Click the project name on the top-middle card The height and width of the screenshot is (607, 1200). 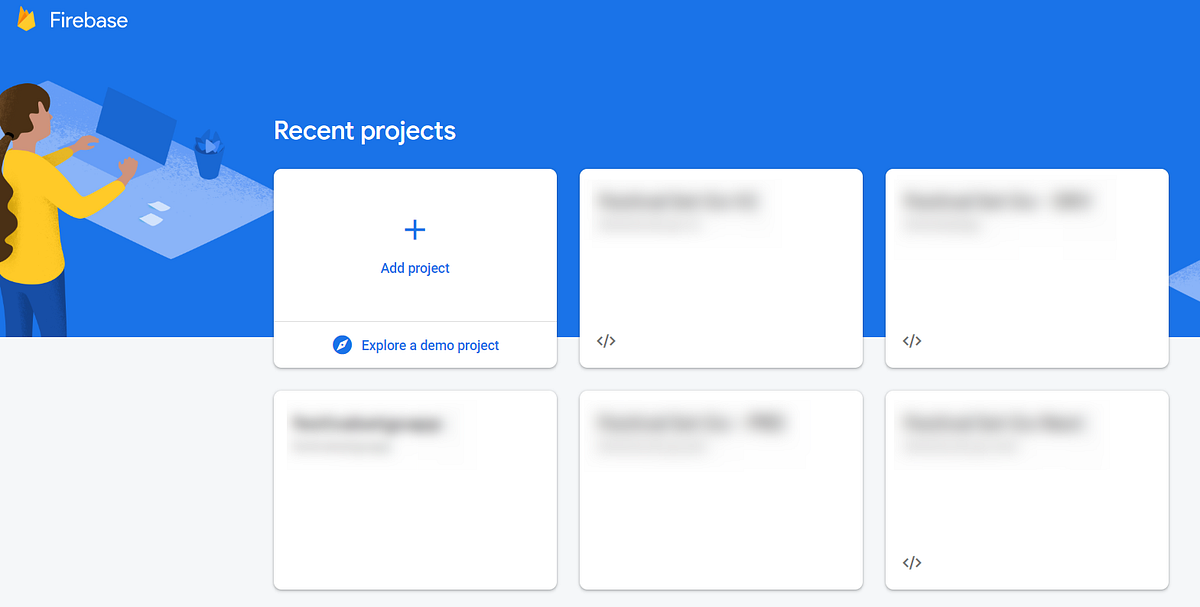[680, 201]
